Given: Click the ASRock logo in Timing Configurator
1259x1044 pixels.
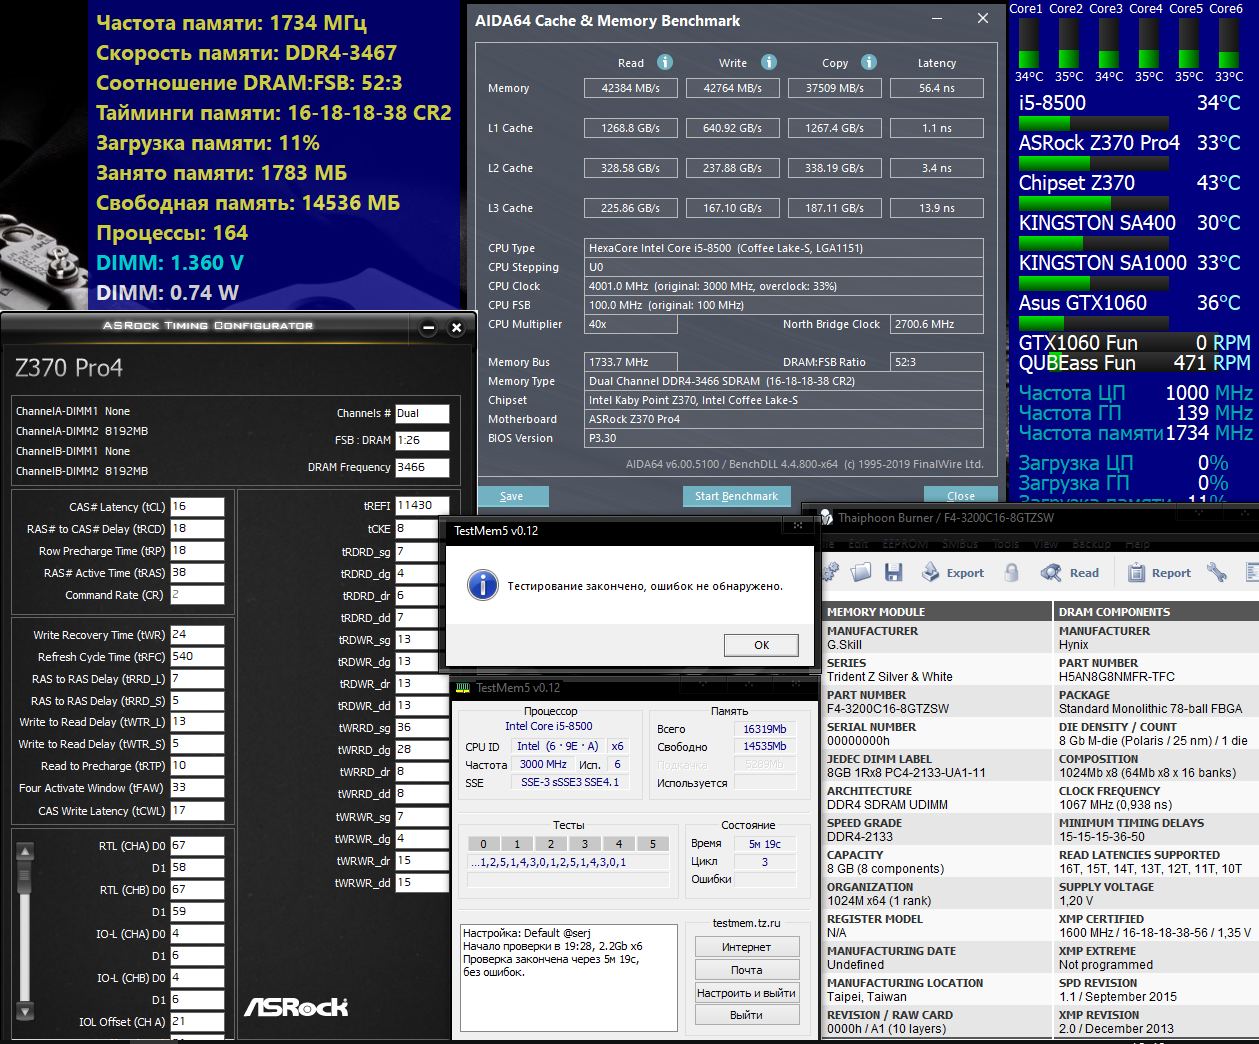Looking at the screenshot, I should pos(296,1007).
